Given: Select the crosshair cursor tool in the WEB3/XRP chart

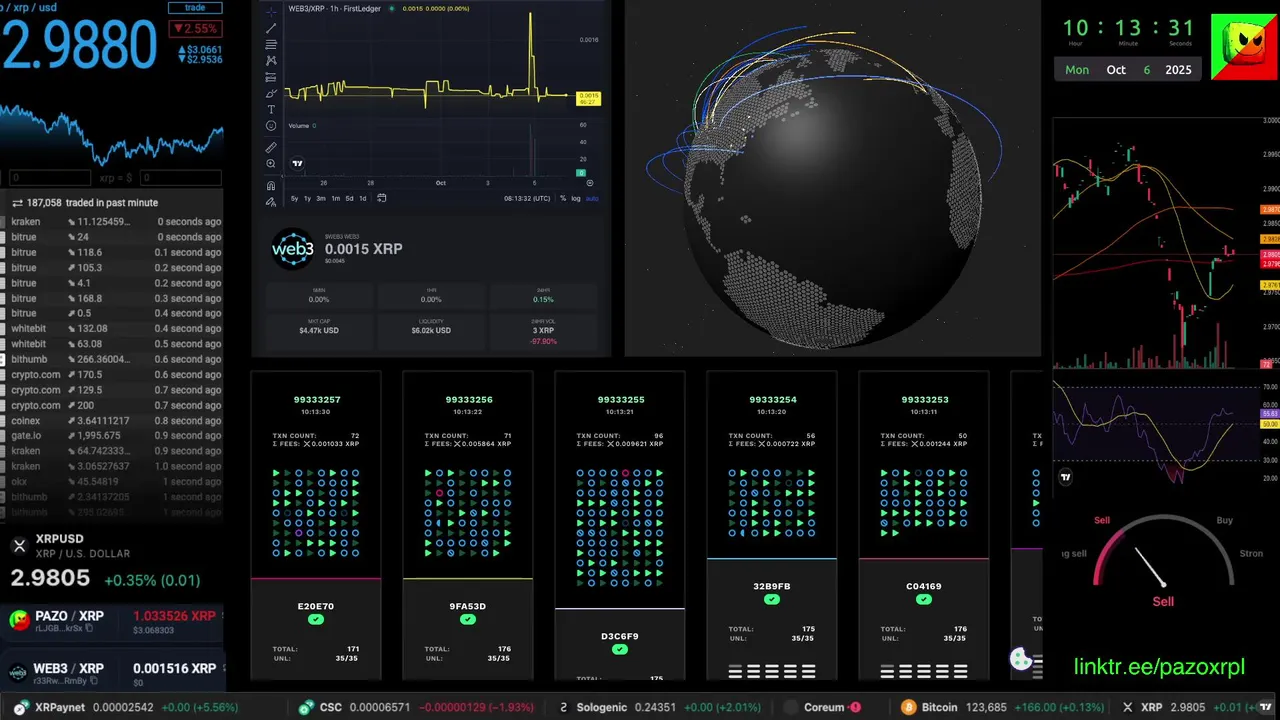Looking at the screenshot, I should click(271, 12).
